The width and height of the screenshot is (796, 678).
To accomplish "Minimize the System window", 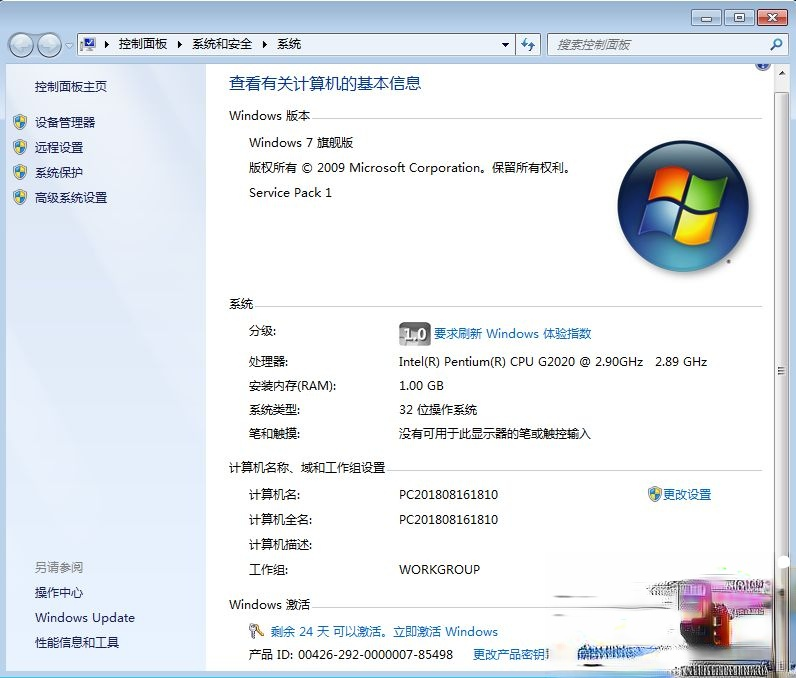I will 706,18.
